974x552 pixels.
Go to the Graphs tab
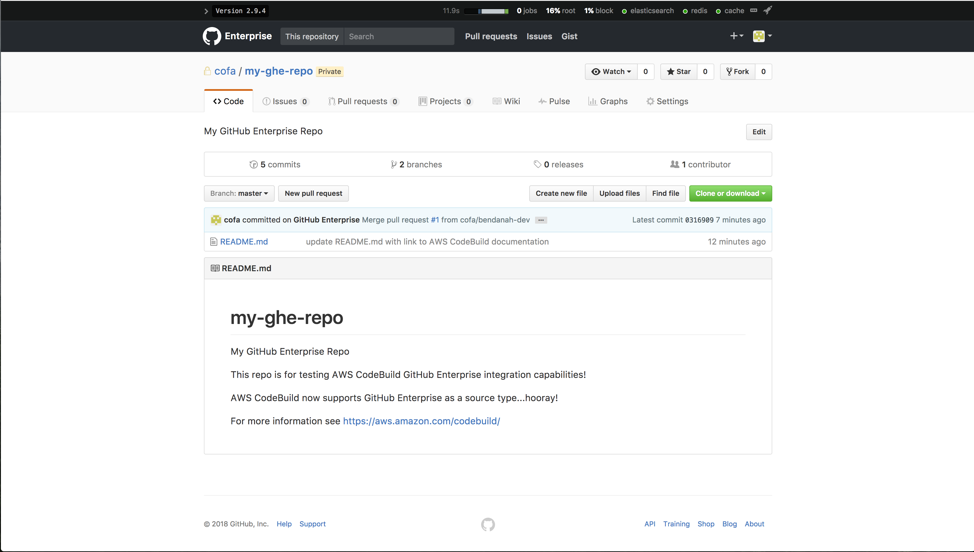[x=608, y=101]
